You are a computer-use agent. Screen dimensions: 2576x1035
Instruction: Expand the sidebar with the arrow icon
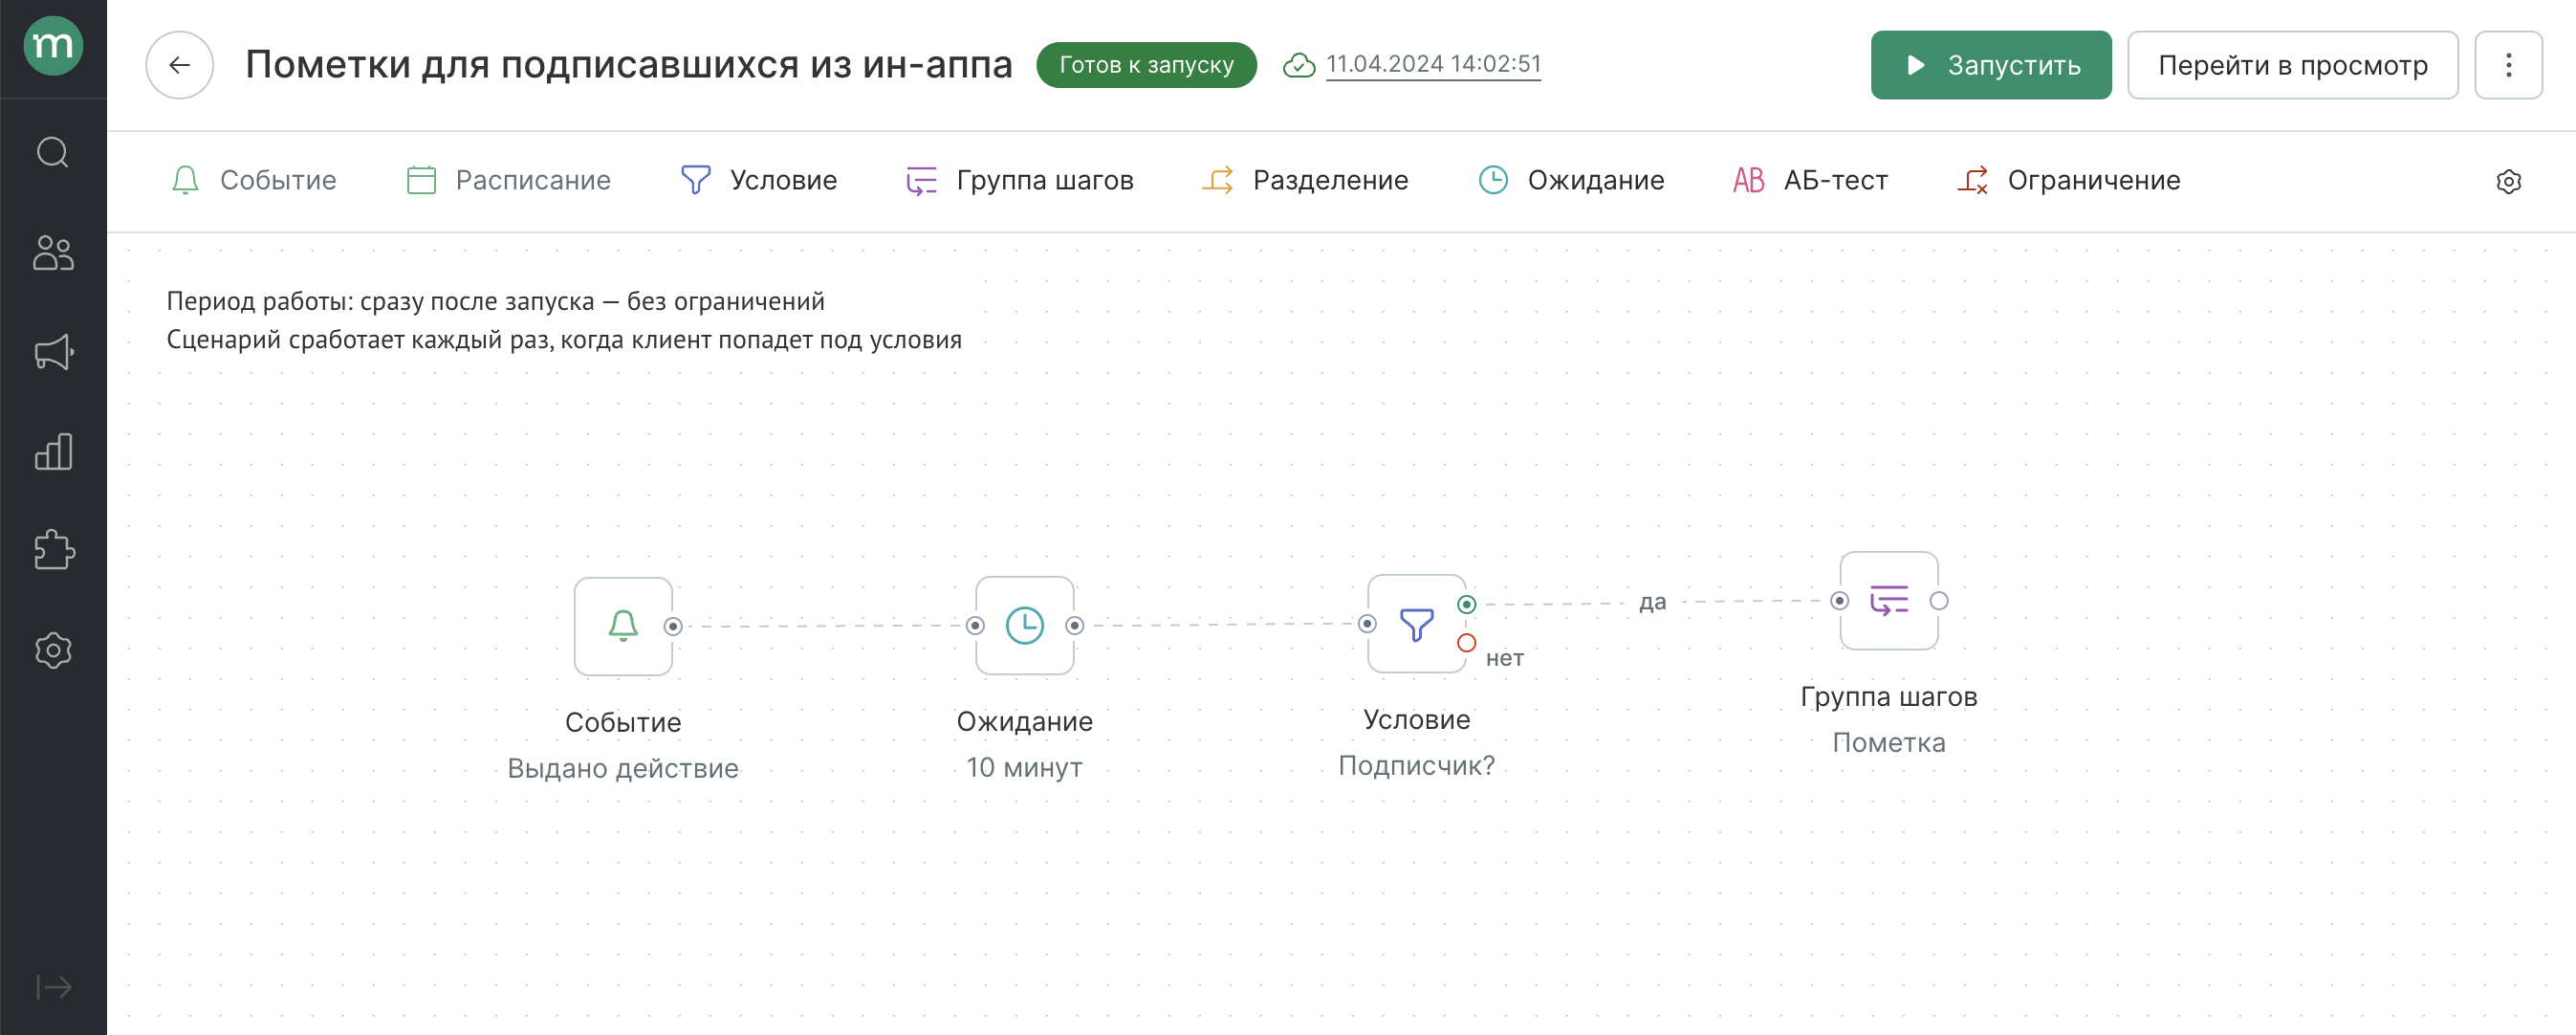click(x=53, y=987)
